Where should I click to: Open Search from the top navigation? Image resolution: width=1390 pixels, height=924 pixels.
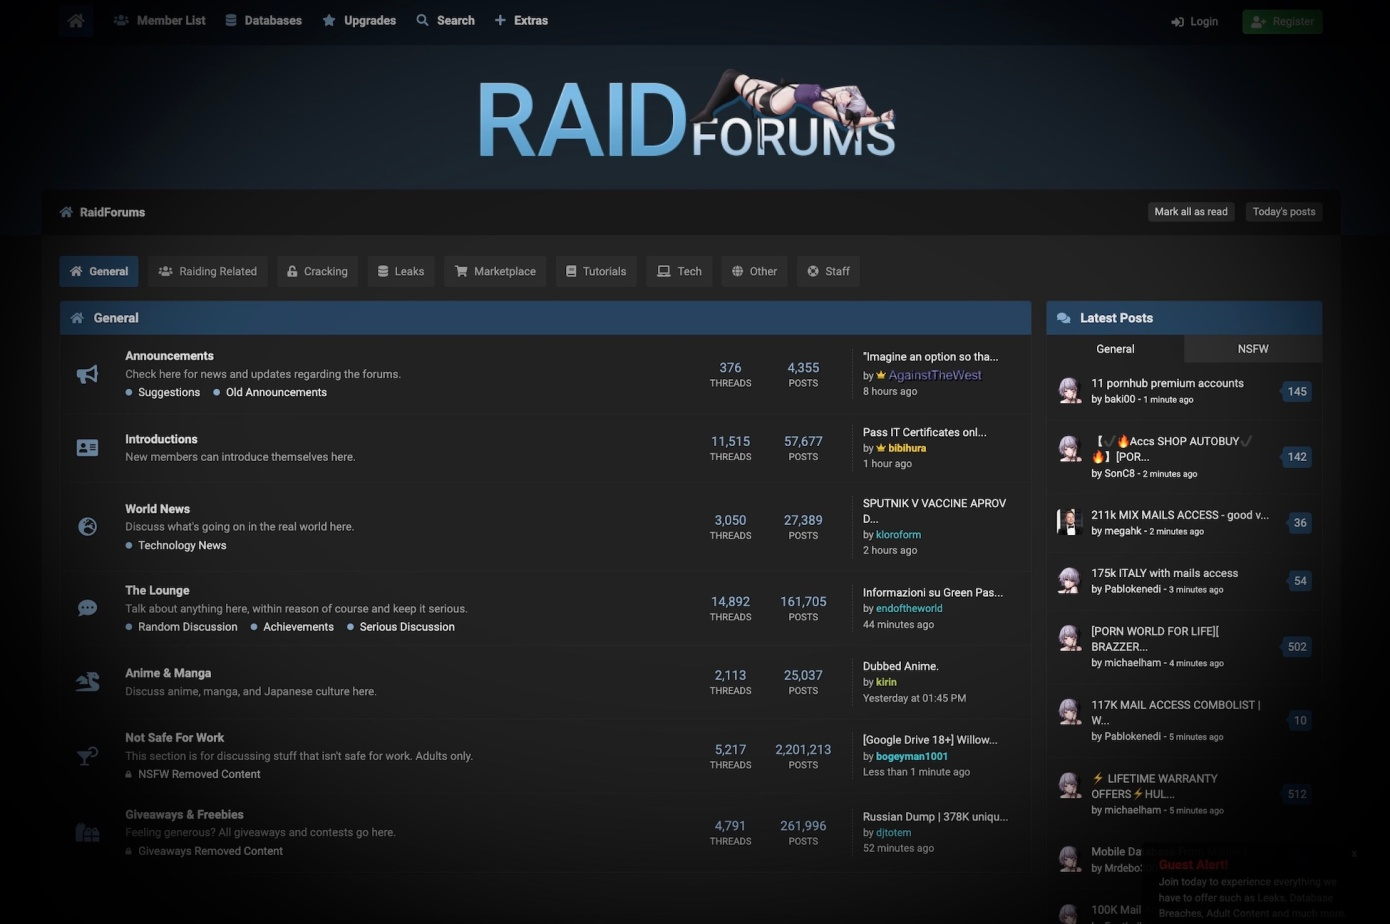pyautogui.click(x=446, y=20)
